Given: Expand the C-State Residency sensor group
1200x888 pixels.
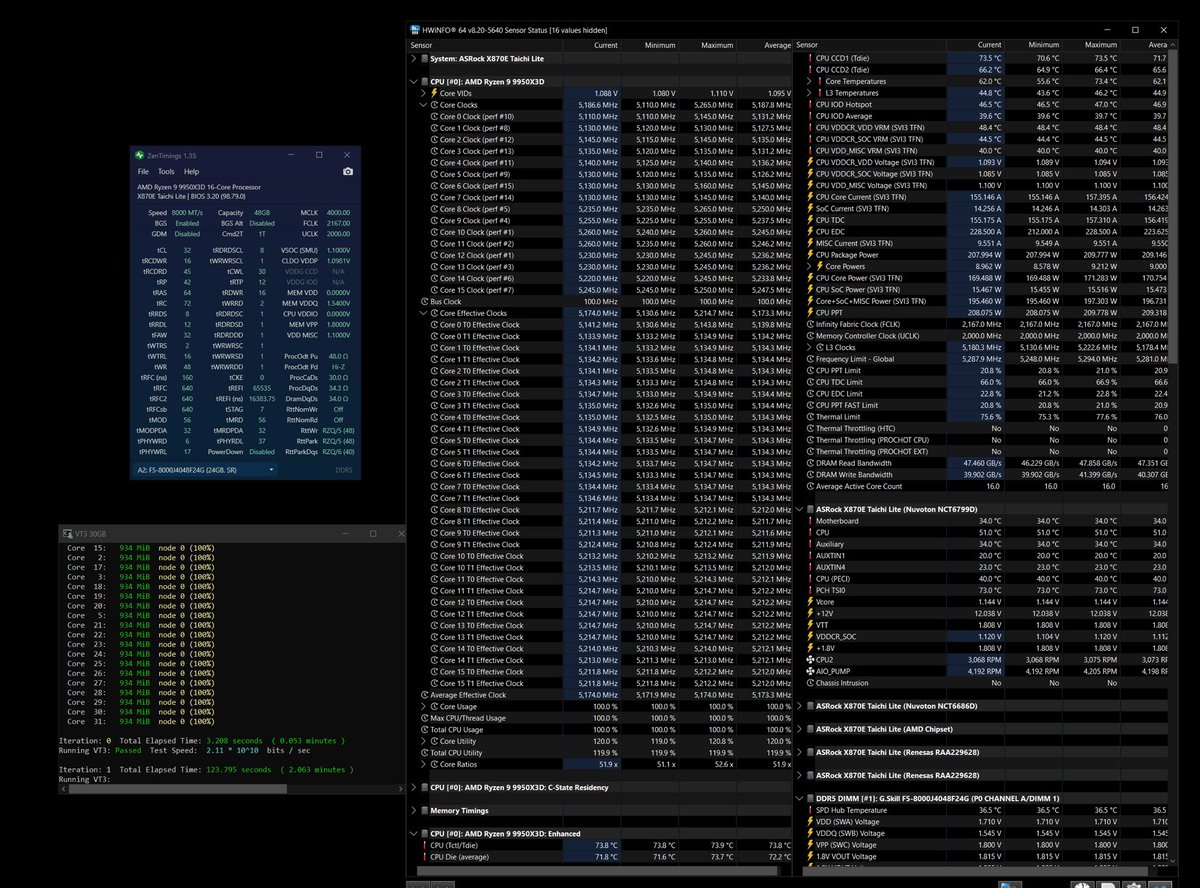Looking at the screenshot, I should pyautogui.click(x=413, y=787).
